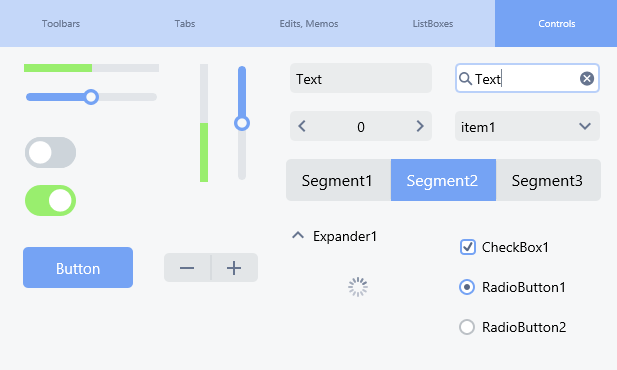Click the blue Button
This screenshot has width=617, height=370.
click(x=78, y=268)
